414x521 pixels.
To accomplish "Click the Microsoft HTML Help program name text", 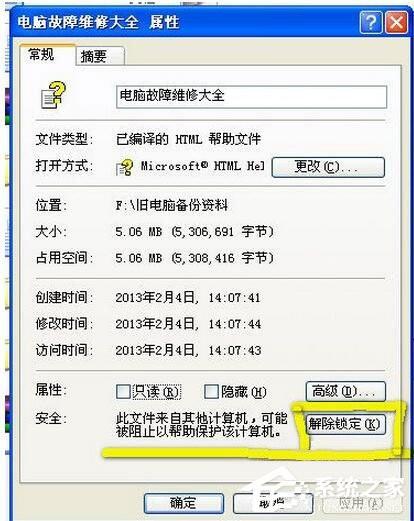I will [x=202, y=166].
